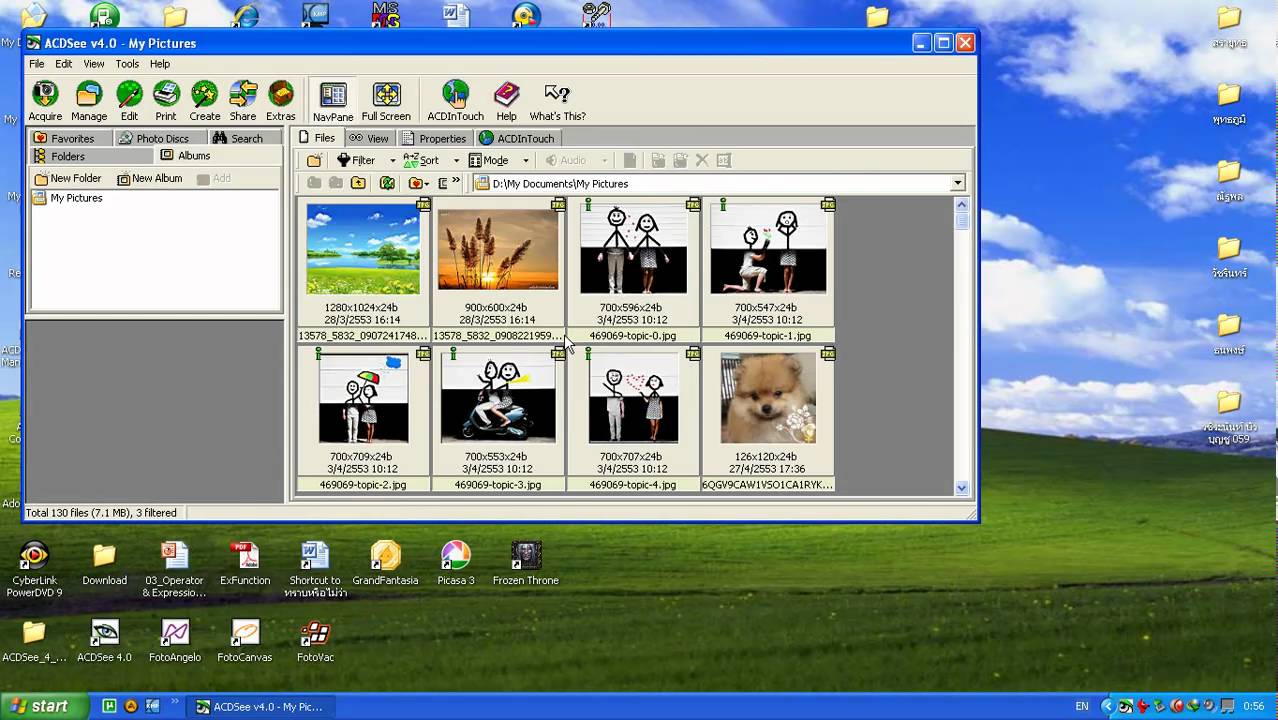Open the Create tool
This screenshot has width=1278, height=720.
point(205,102)
